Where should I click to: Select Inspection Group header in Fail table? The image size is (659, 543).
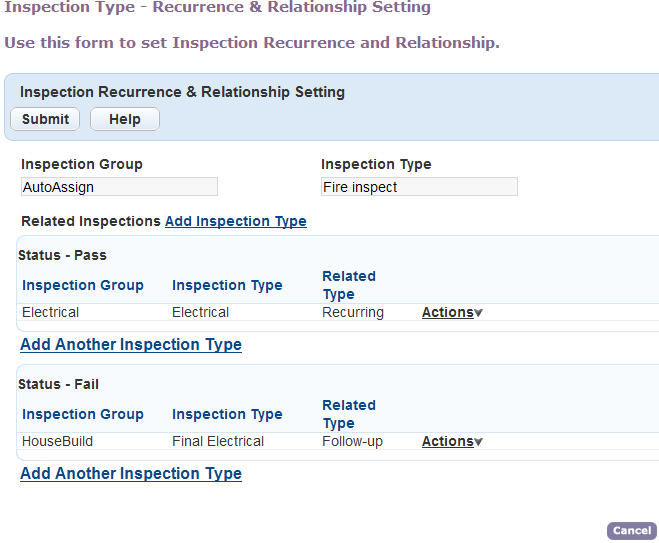[83, 414]
